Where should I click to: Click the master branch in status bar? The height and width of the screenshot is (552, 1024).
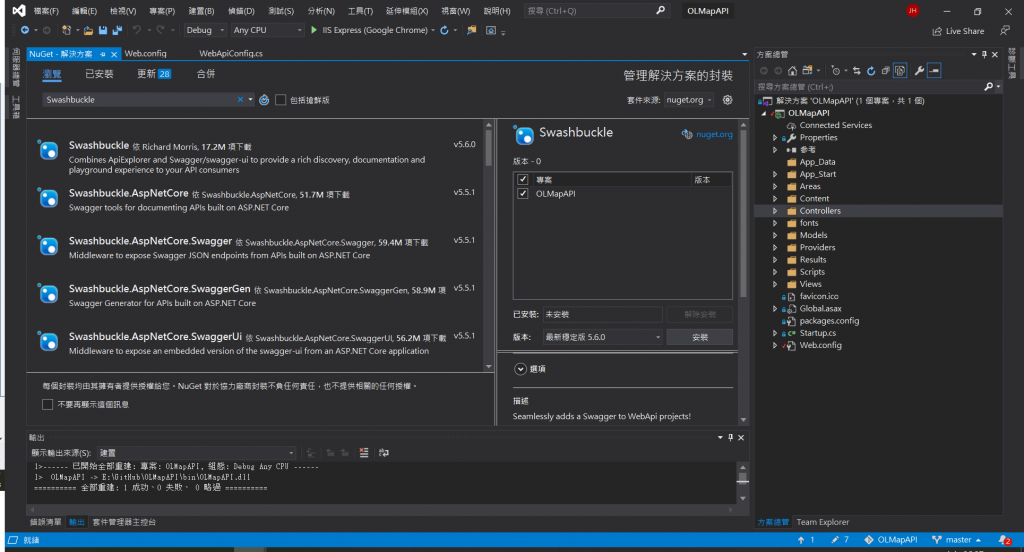[957, 540]
